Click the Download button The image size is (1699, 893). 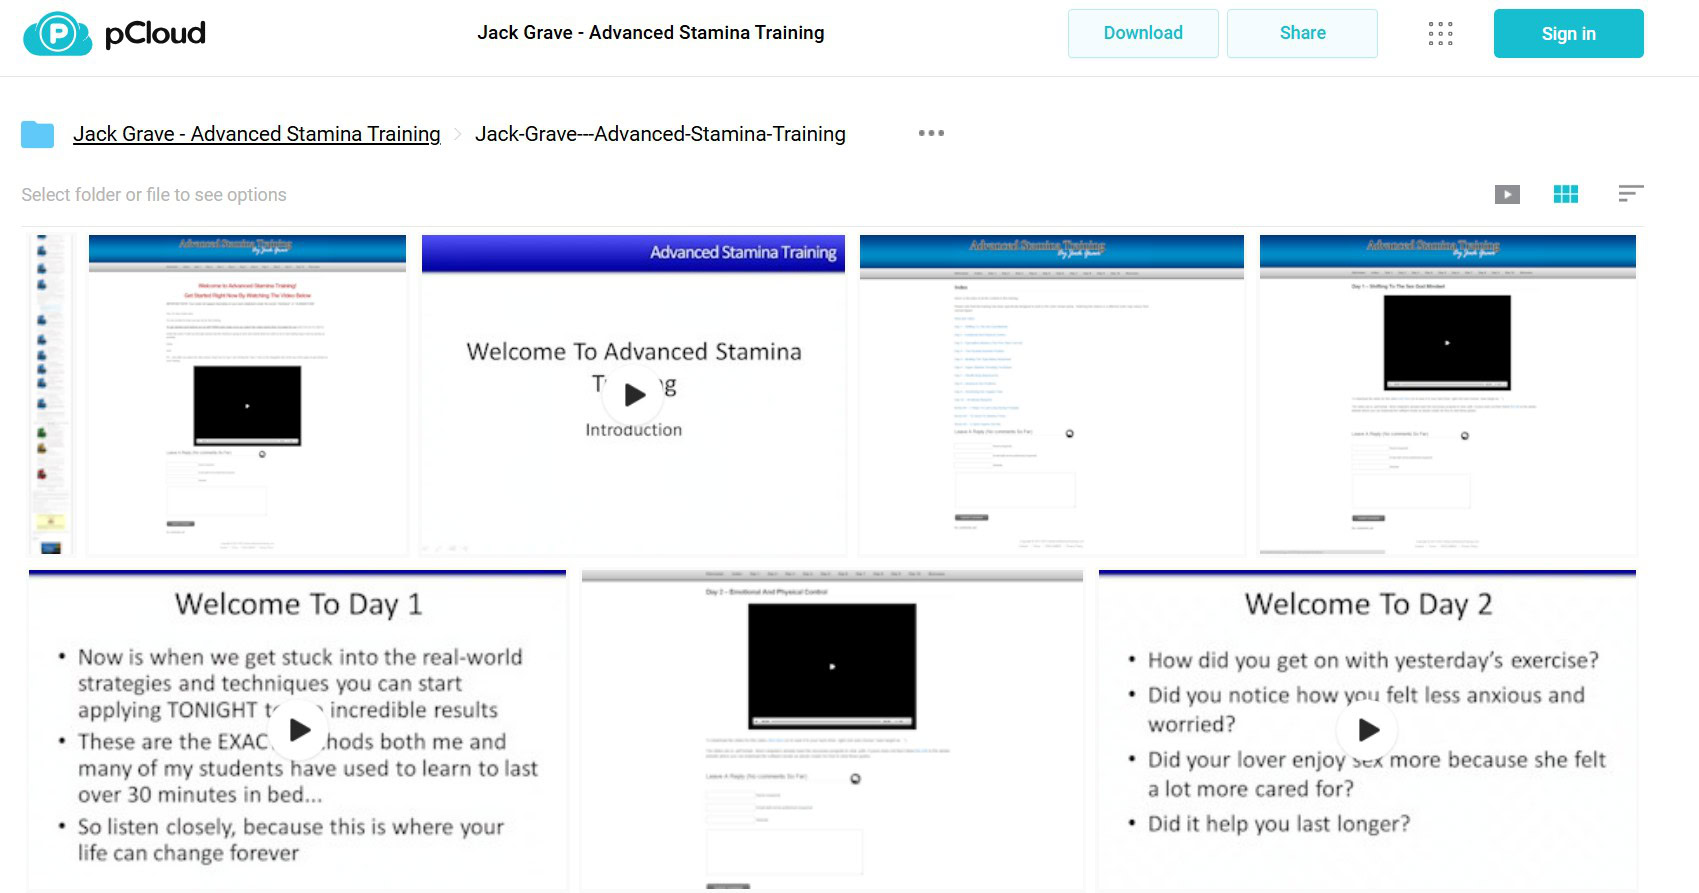pyautogui.click(x=1143, y=33)
